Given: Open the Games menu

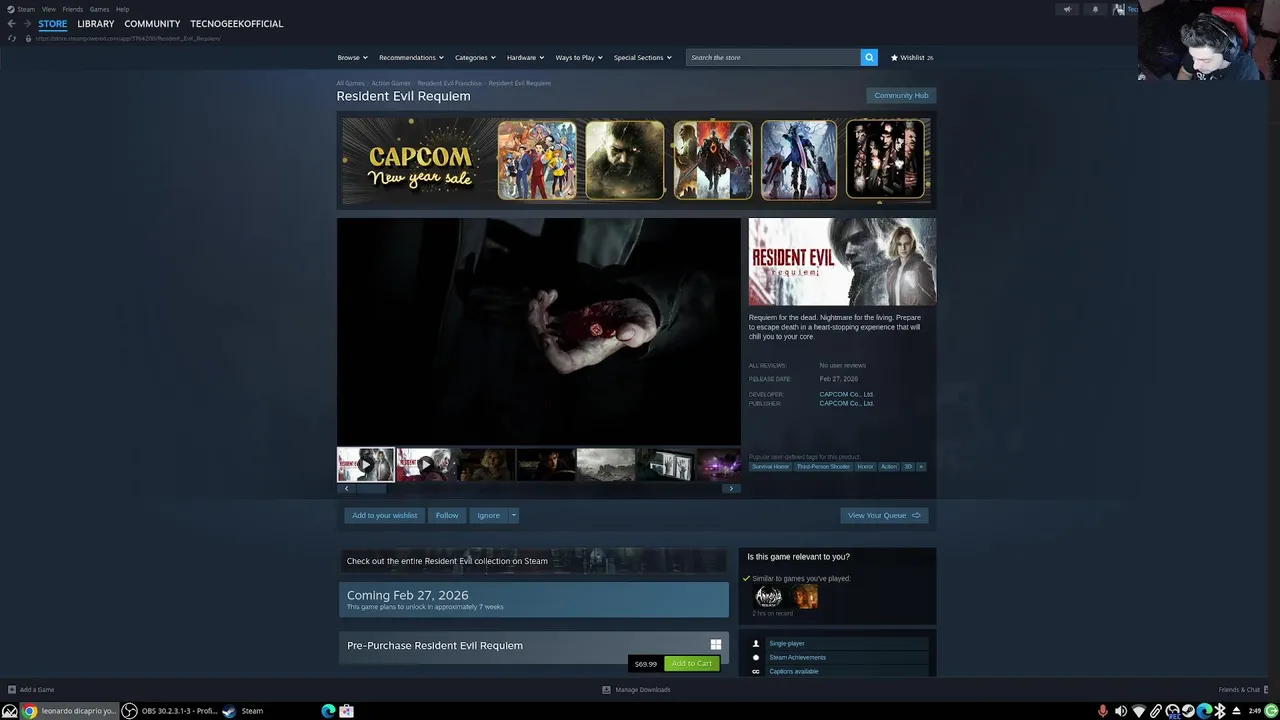Looking at the screenshot, I should click(x=99, y=9).
